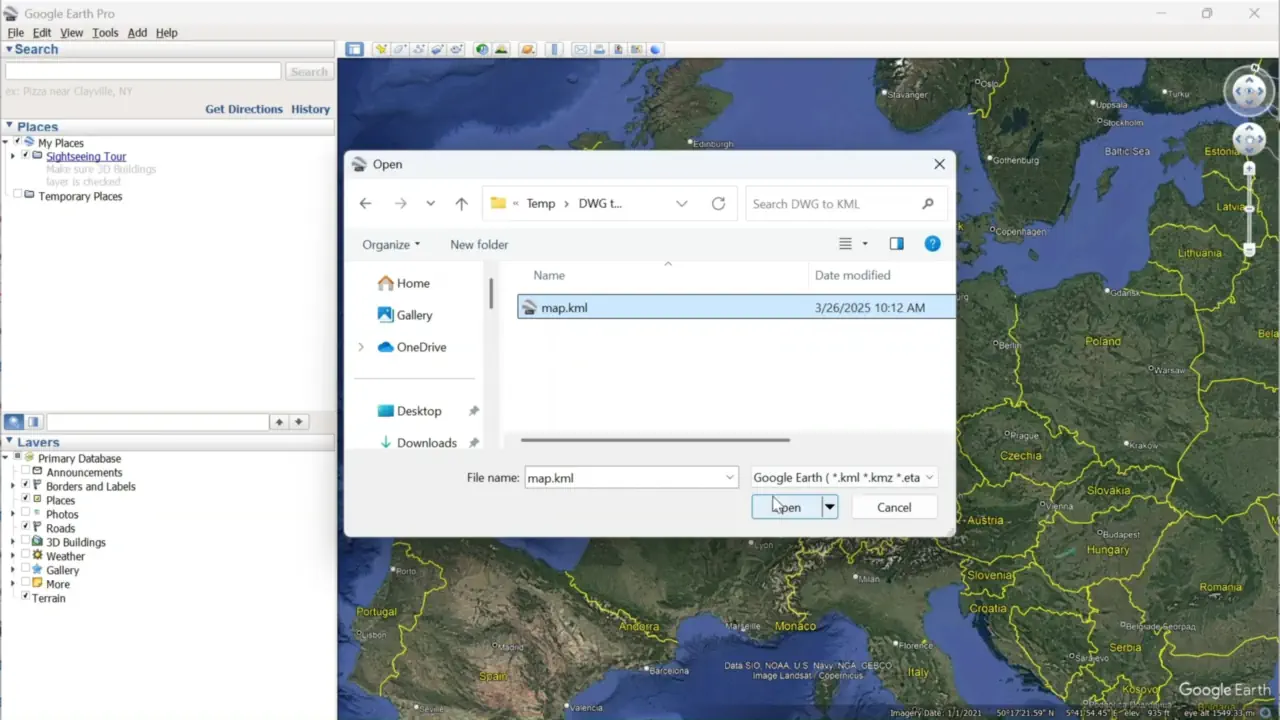Image resolution: width=1280 pixels, height=720 pixels.
Task: Click the Sightseeing Tour link
Action: click(86, 156)
